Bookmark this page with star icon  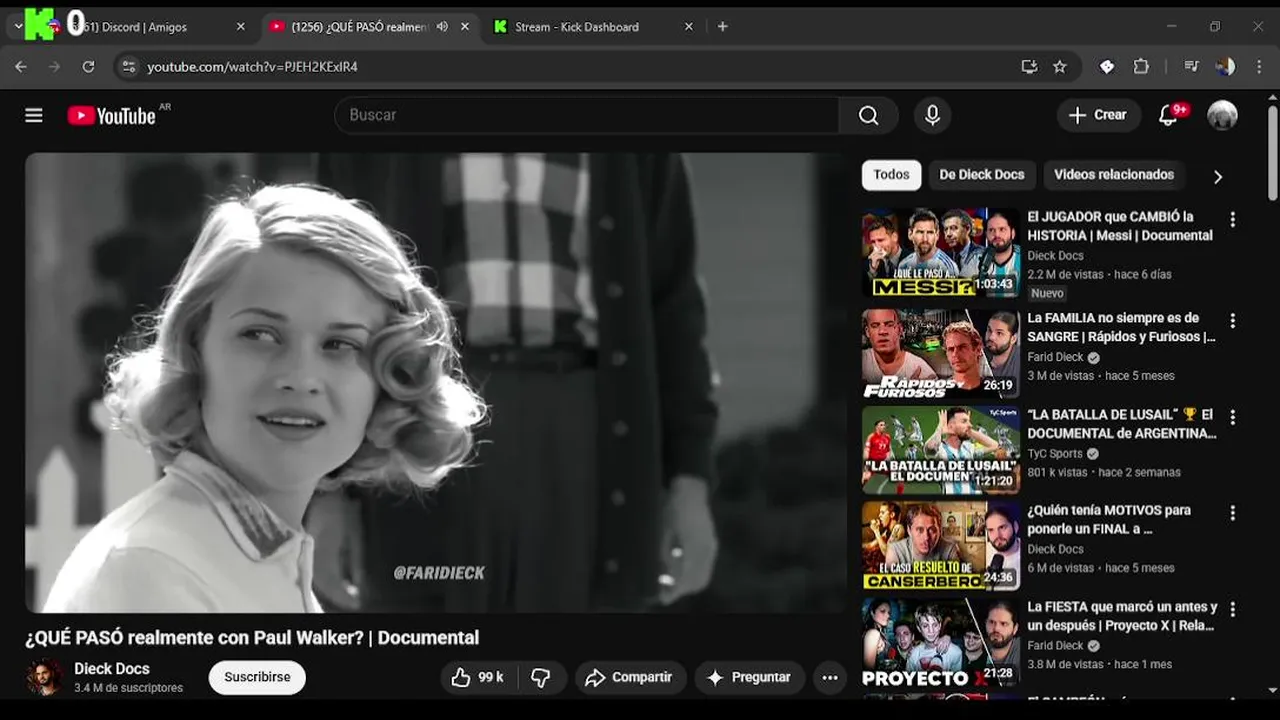pyautogui.click(x=1060, y=67)
